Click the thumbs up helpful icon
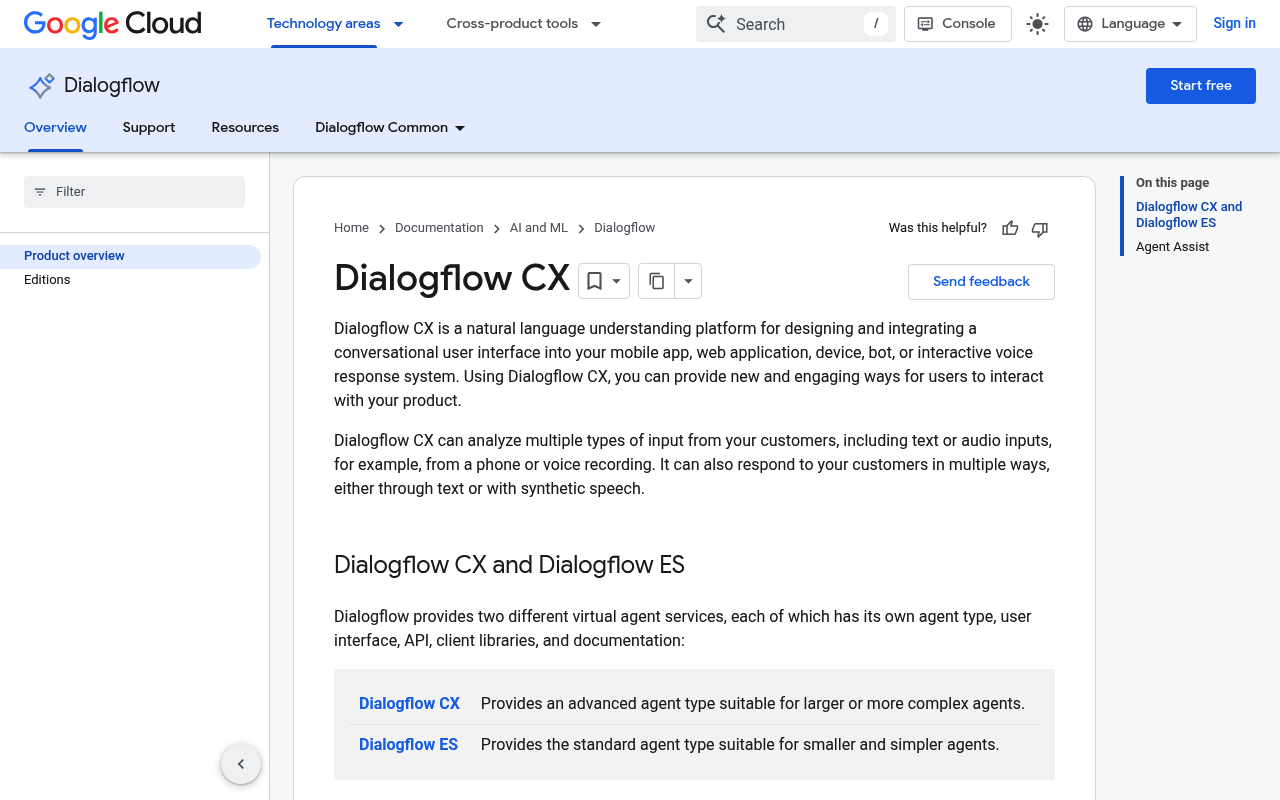Viewport: 1280px width, 800px height. 1010,229
